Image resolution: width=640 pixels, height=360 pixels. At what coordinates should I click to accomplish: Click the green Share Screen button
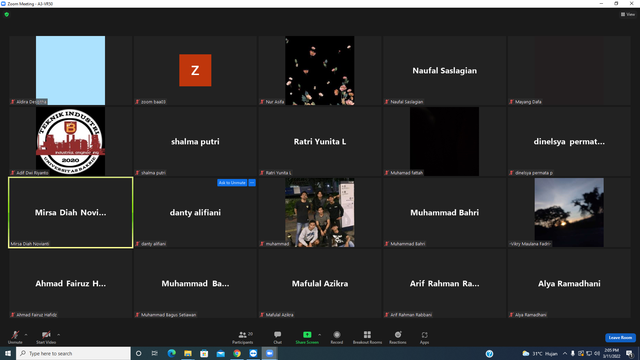pyautogui.click(x=307, y=337)
